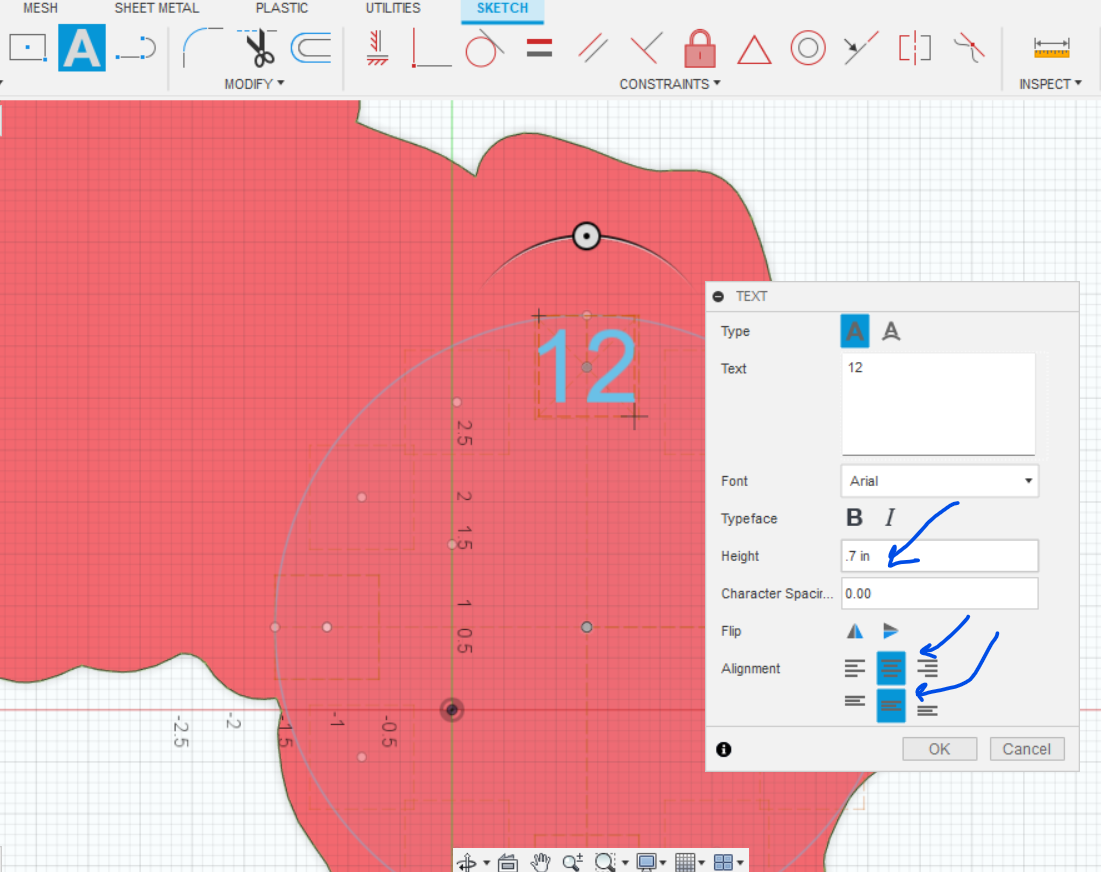Select the Tangent constraint icon
This screenshot has height=872, width=1101.
tap(482, 48)
